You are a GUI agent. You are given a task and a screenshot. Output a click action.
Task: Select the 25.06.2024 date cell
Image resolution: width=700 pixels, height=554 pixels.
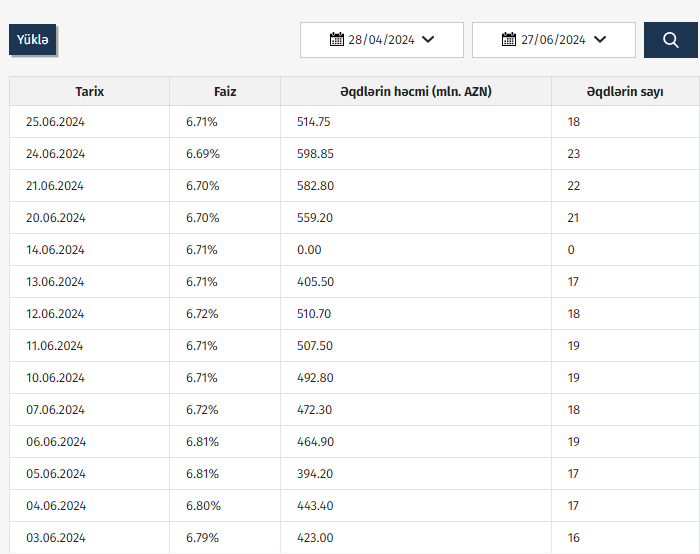click(x=55, y=122)
